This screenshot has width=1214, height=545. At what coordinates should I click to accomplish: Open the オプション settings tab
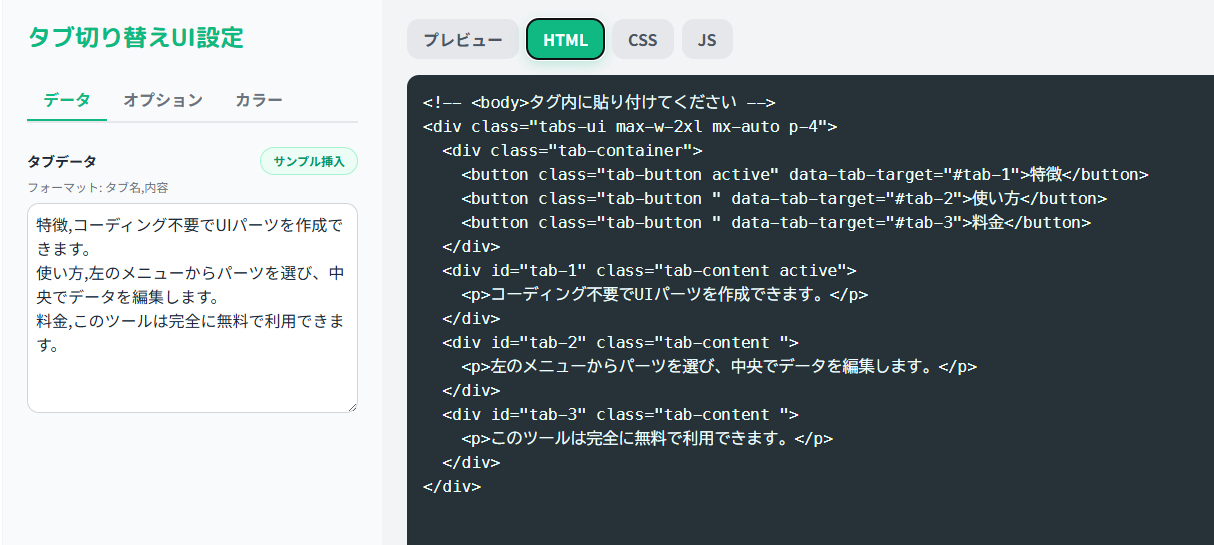(x=163, y=100)
